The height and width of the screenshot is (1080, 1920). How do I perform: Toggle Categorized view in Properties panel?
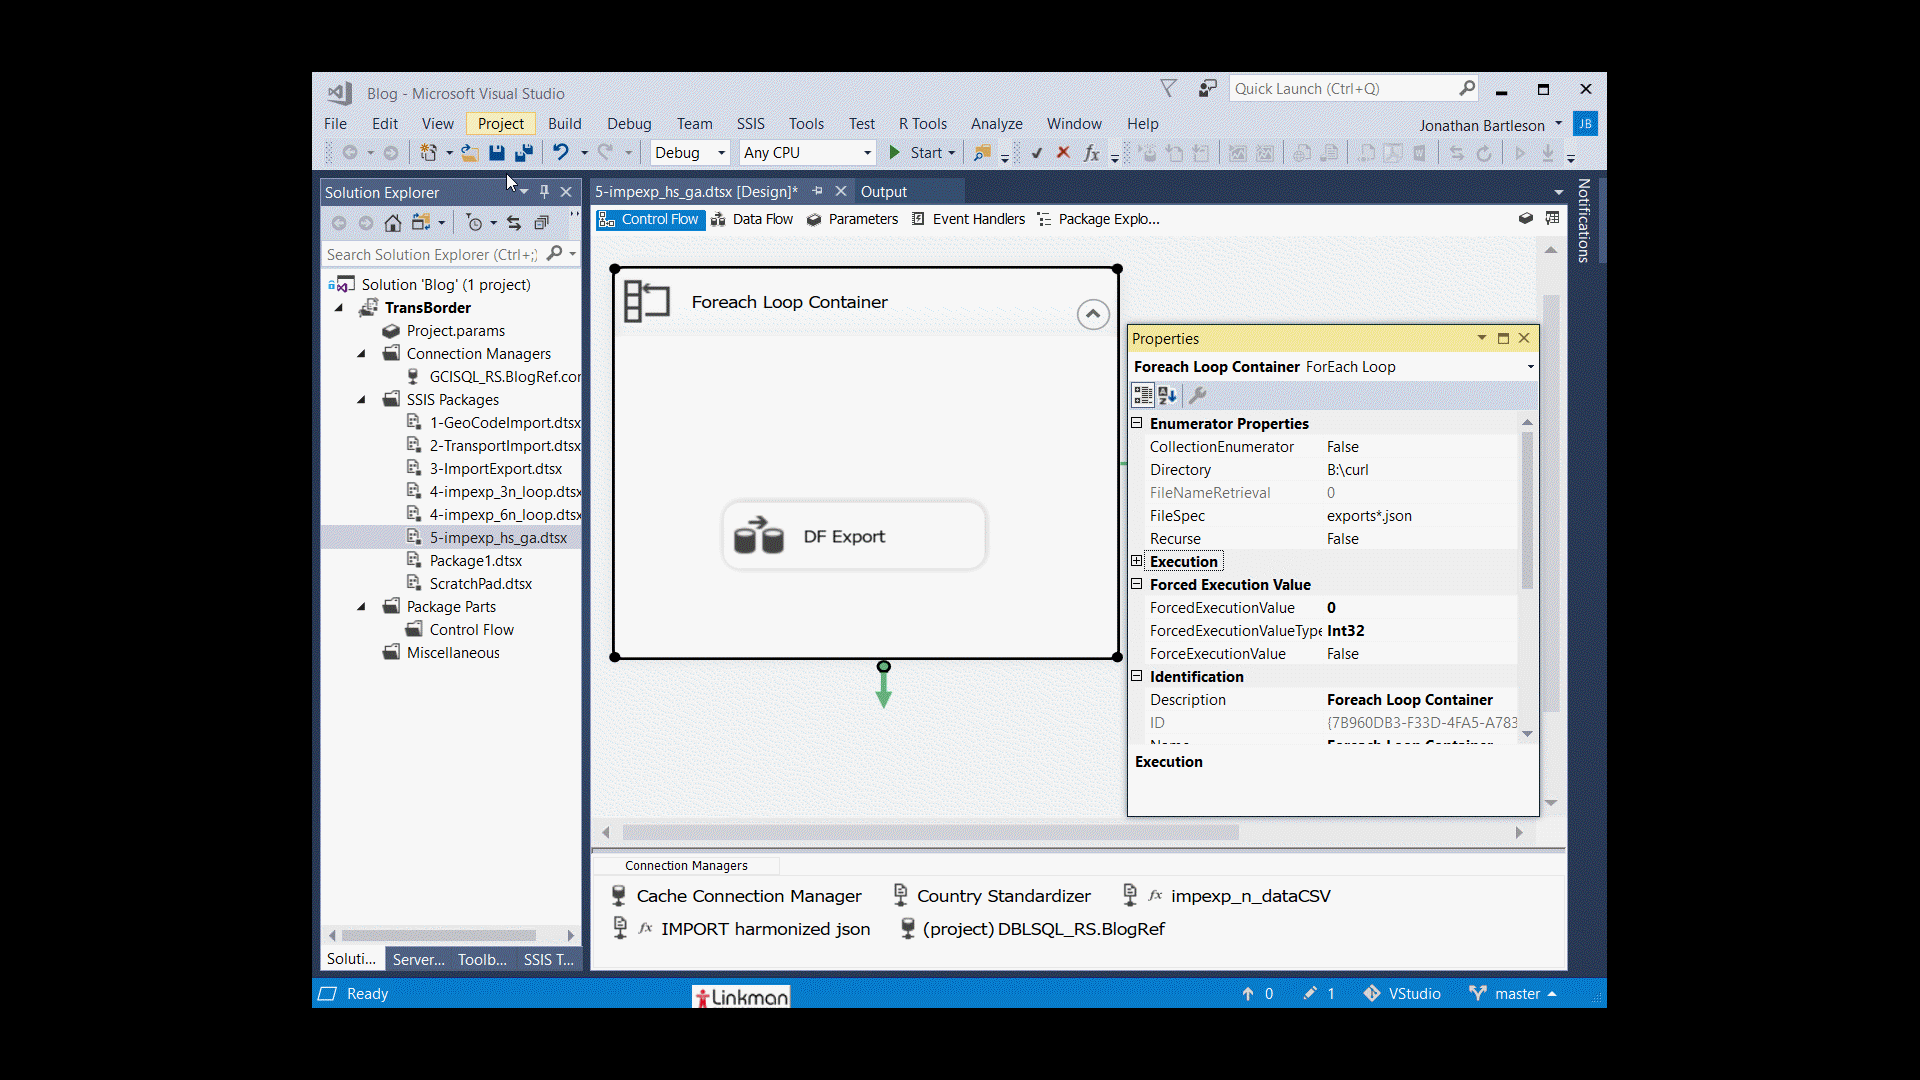[1143, 396]
